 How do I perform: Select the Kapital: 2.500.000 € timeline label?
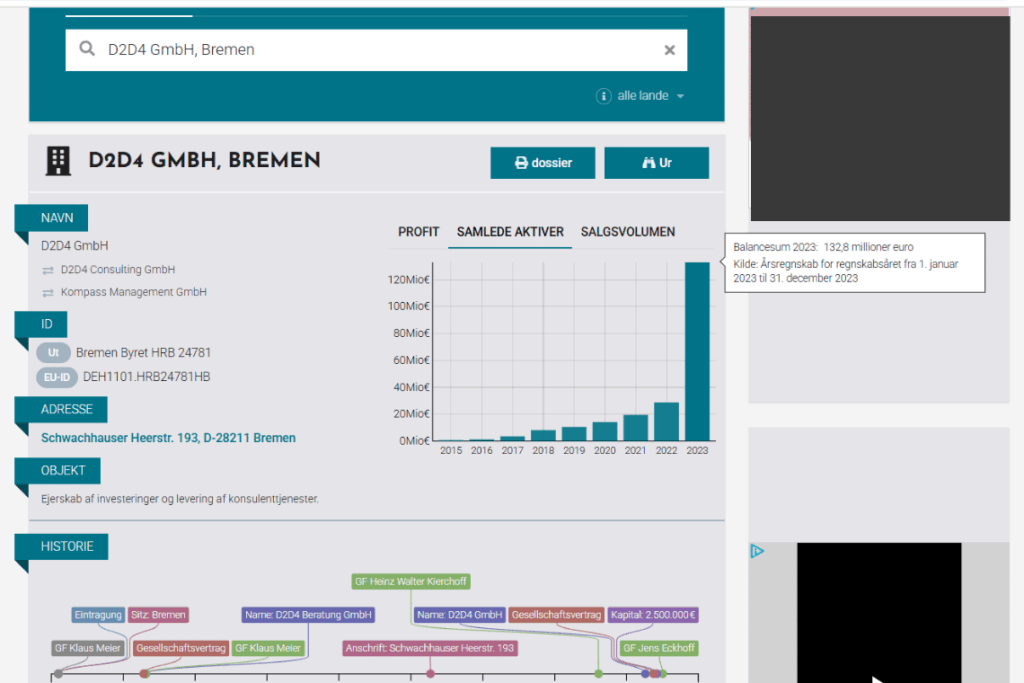coord(654,615)
